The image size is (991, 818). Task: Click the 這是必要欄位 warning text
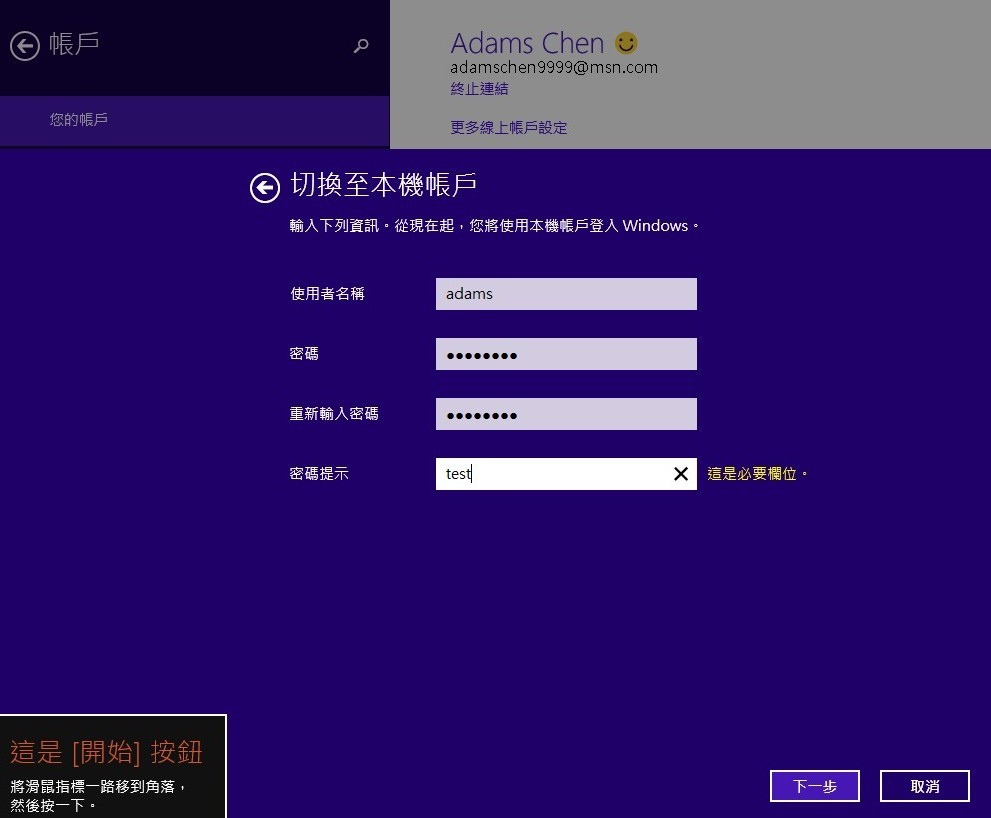pyautogui.click(x=757, y=473)
